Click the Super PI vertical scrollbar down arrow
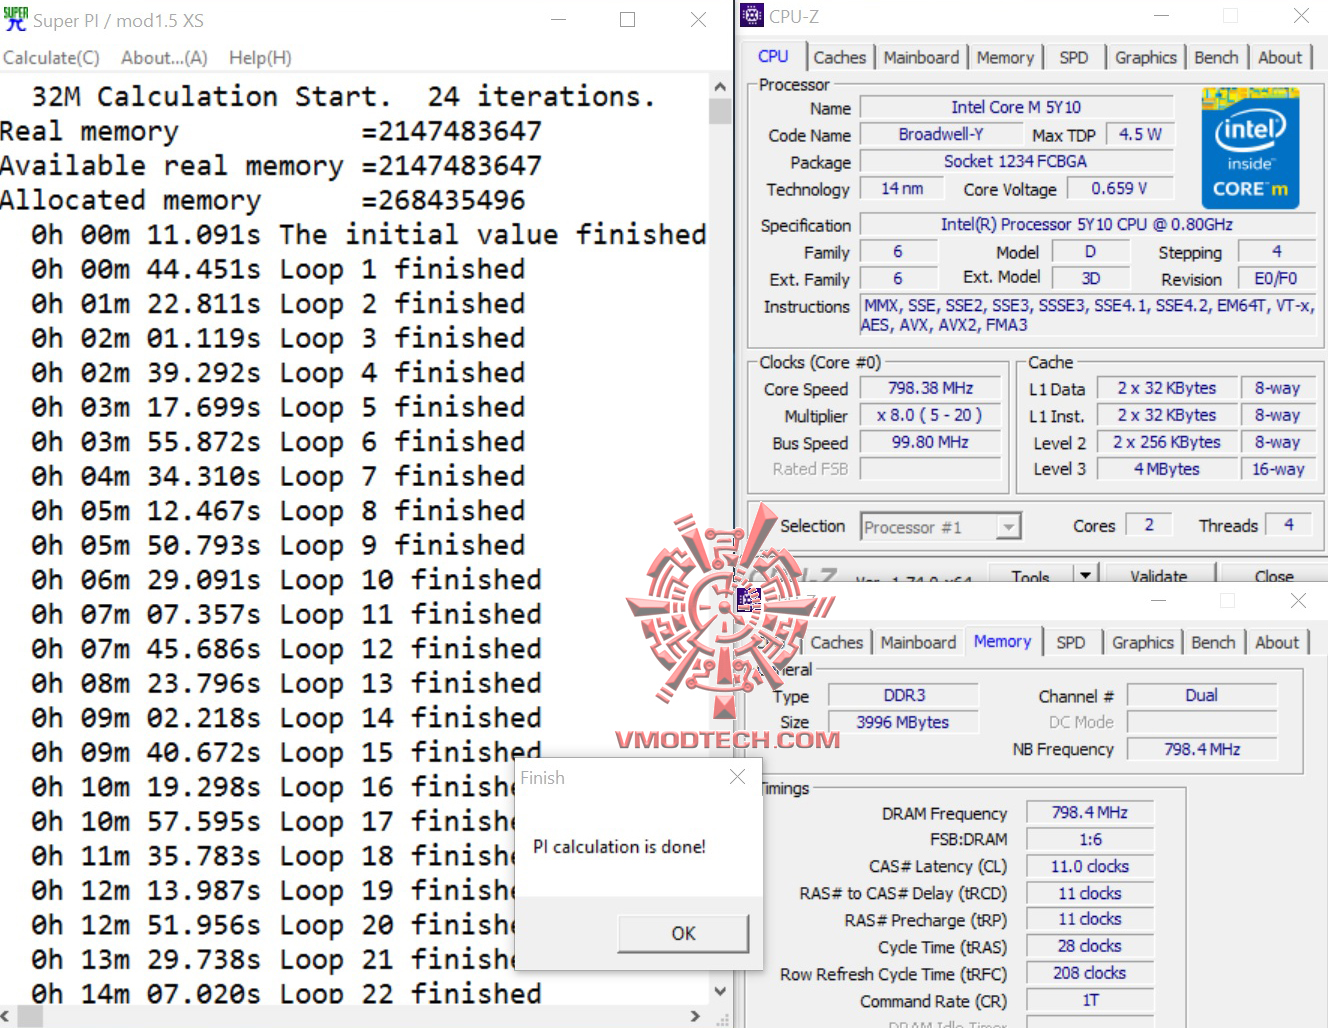 (720, 991)
